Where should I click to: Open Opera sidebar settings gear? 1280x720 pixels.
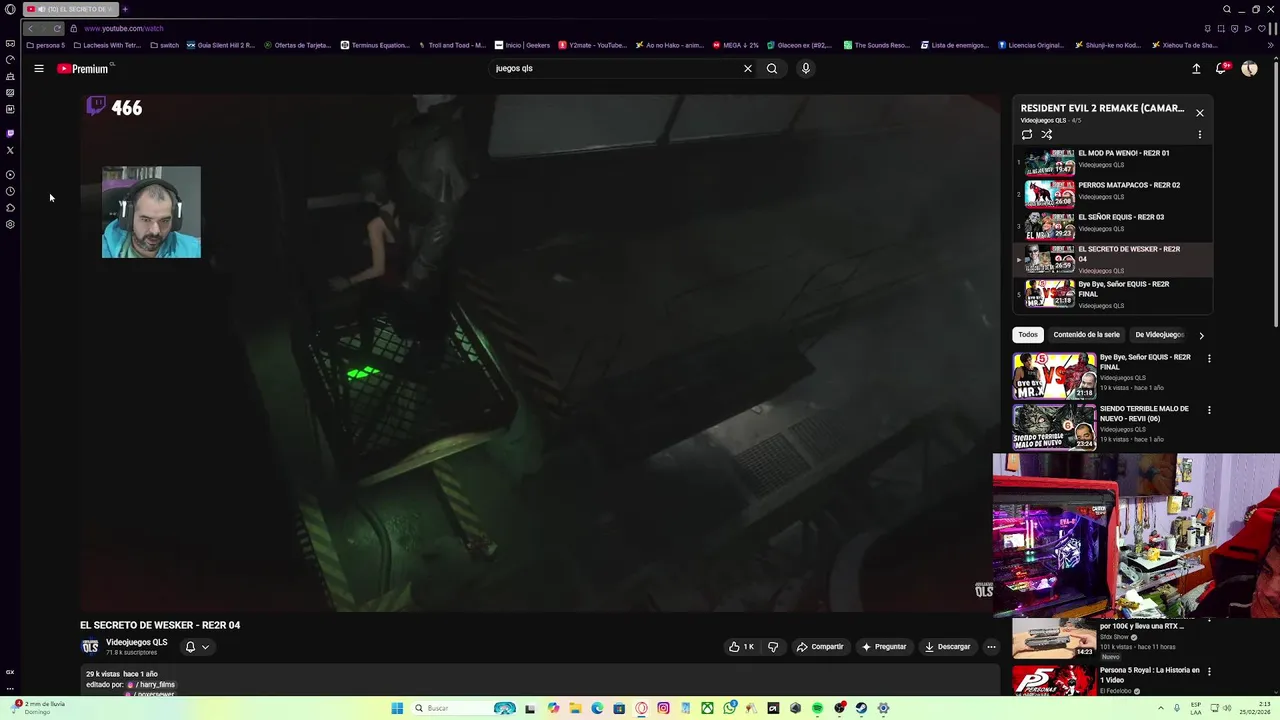pyautogui.click(x=10, y=224)
